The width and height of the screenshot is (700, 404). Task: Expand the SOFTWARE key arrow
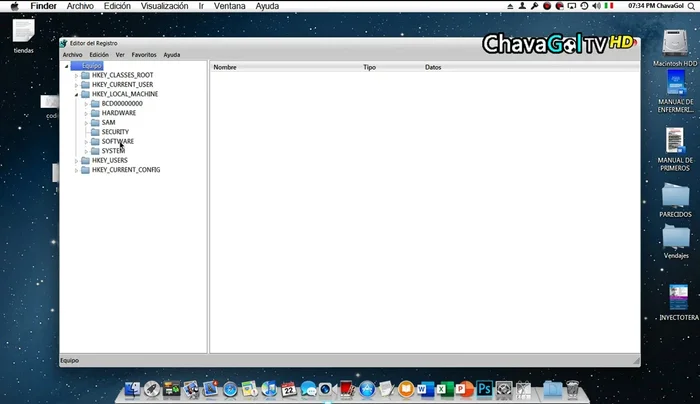86,142
